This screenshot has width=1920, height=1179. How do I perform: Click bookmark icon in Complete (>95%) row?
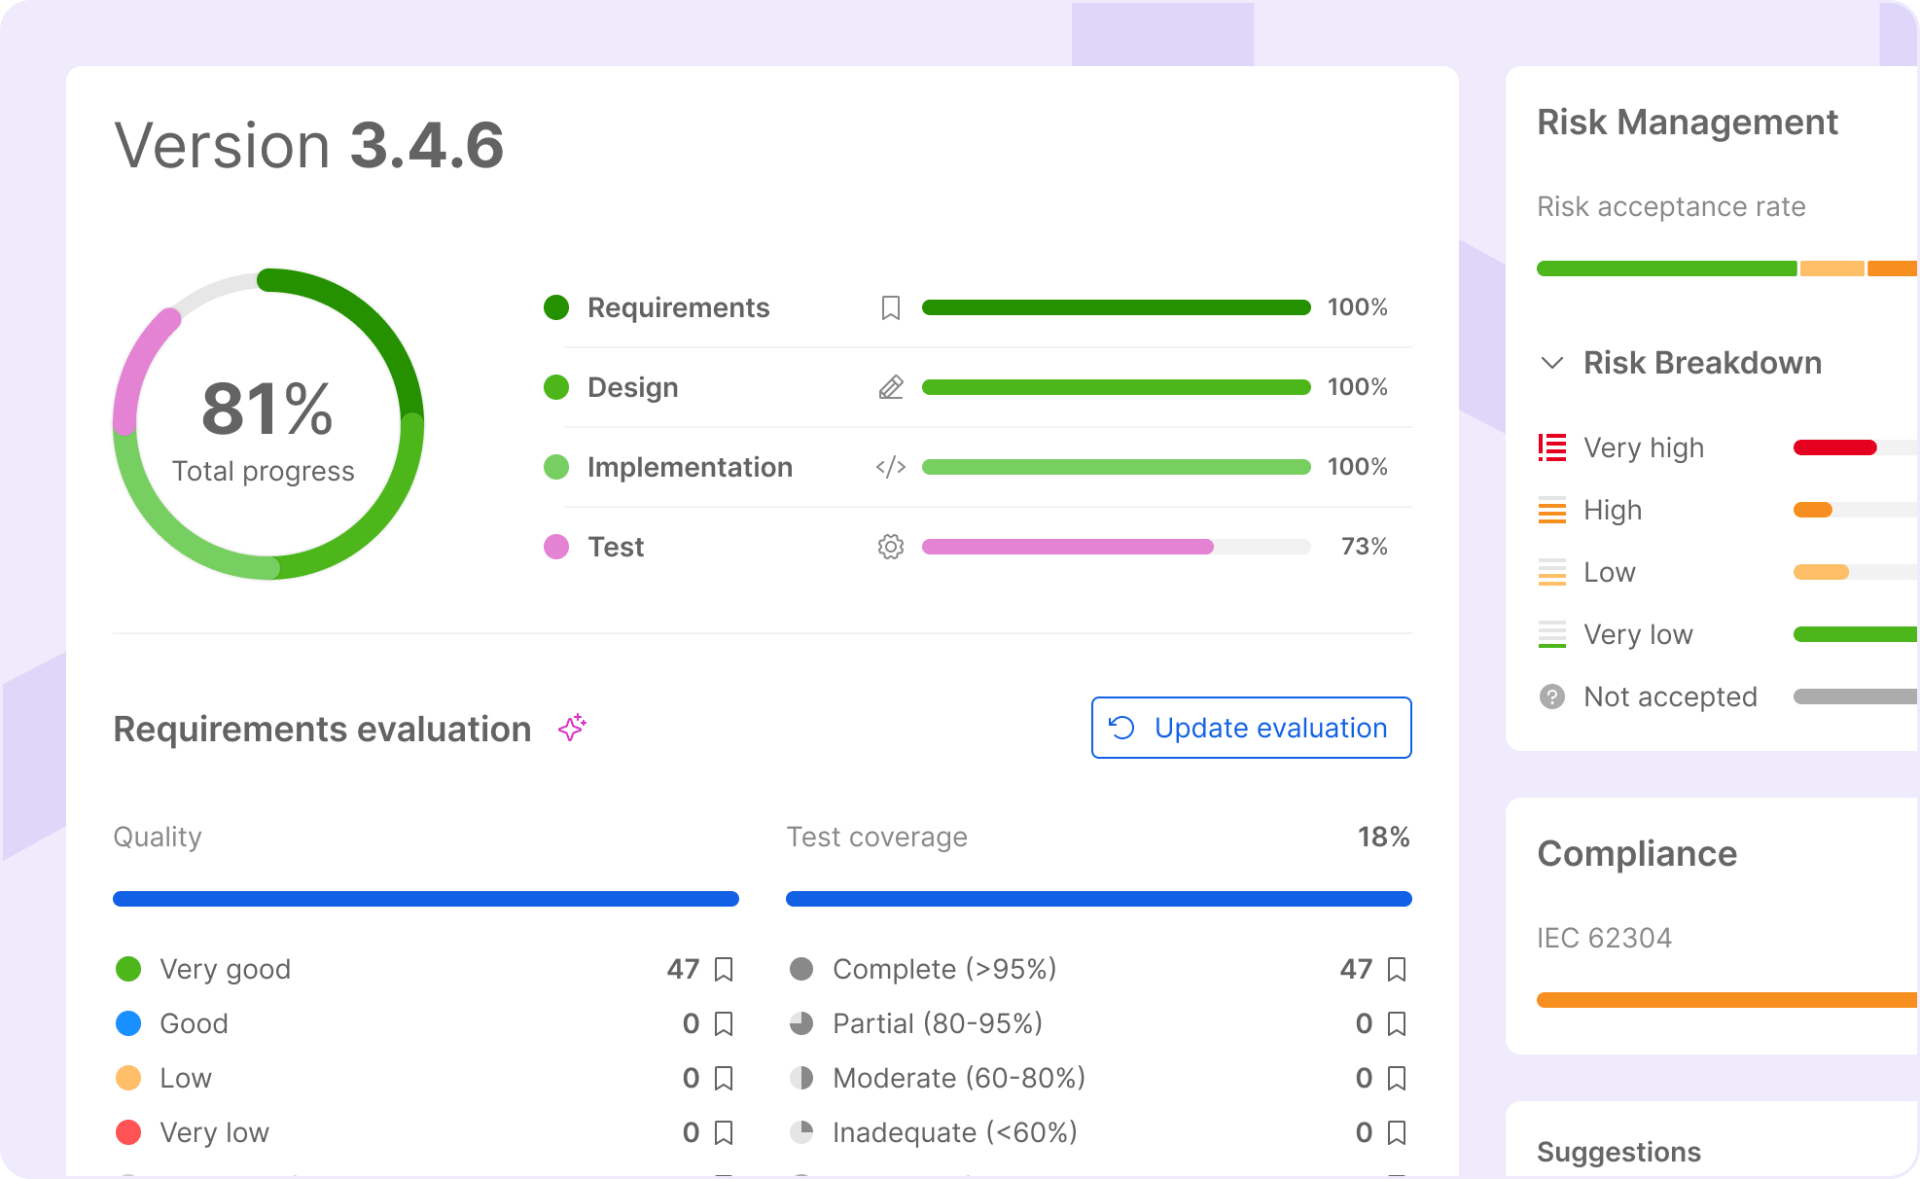point(1397,969)
